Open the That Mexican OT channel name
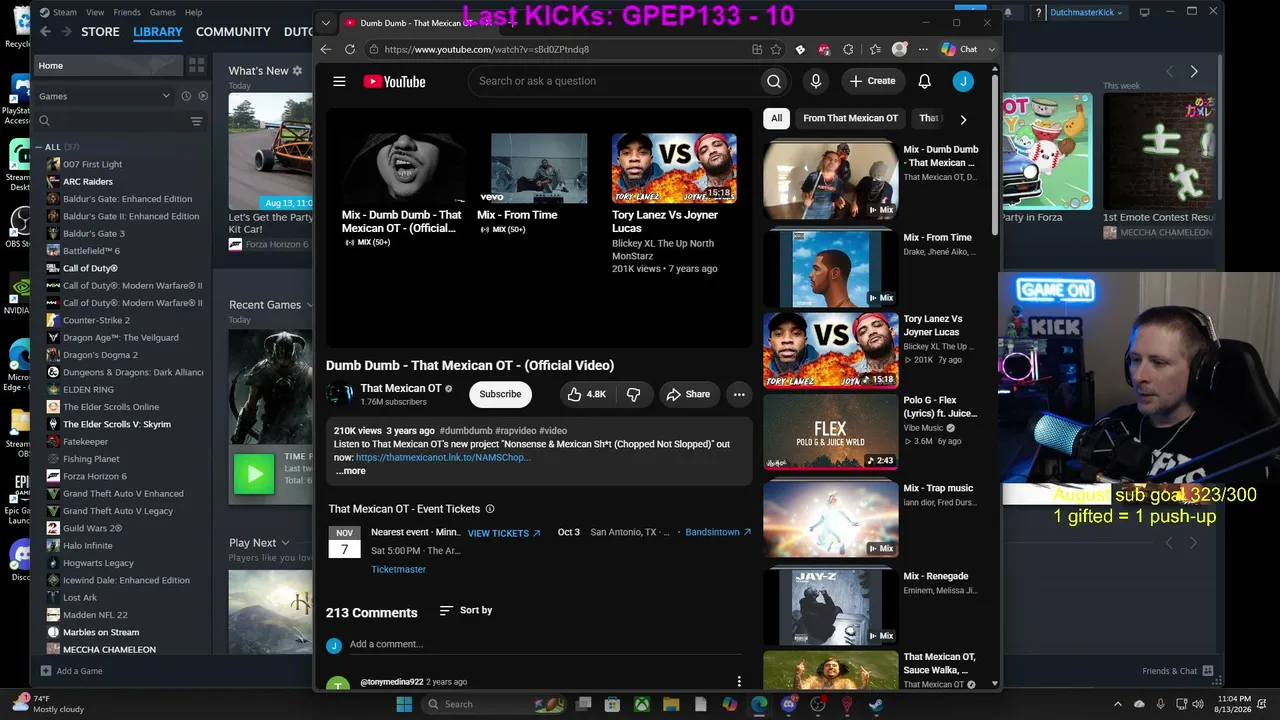This screenshot has width=1280, height=720. point(401,388)
